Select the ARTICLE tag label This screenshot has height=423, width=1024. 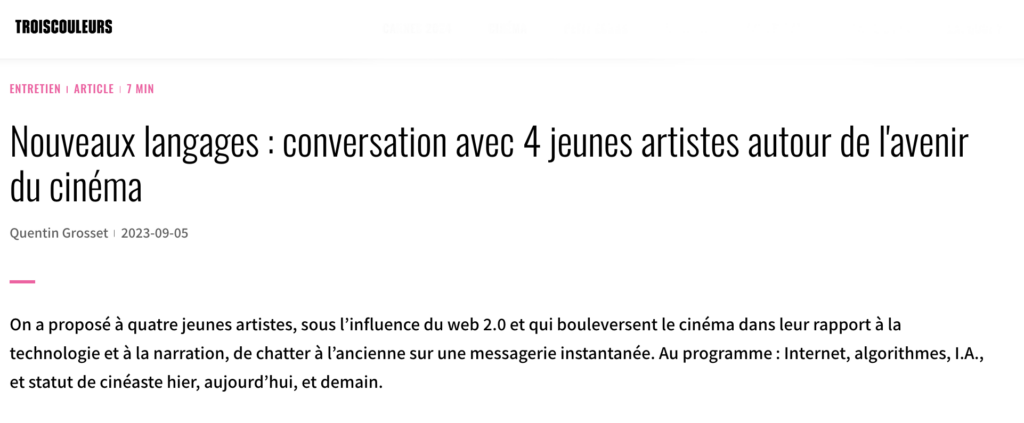pos(94,89)
